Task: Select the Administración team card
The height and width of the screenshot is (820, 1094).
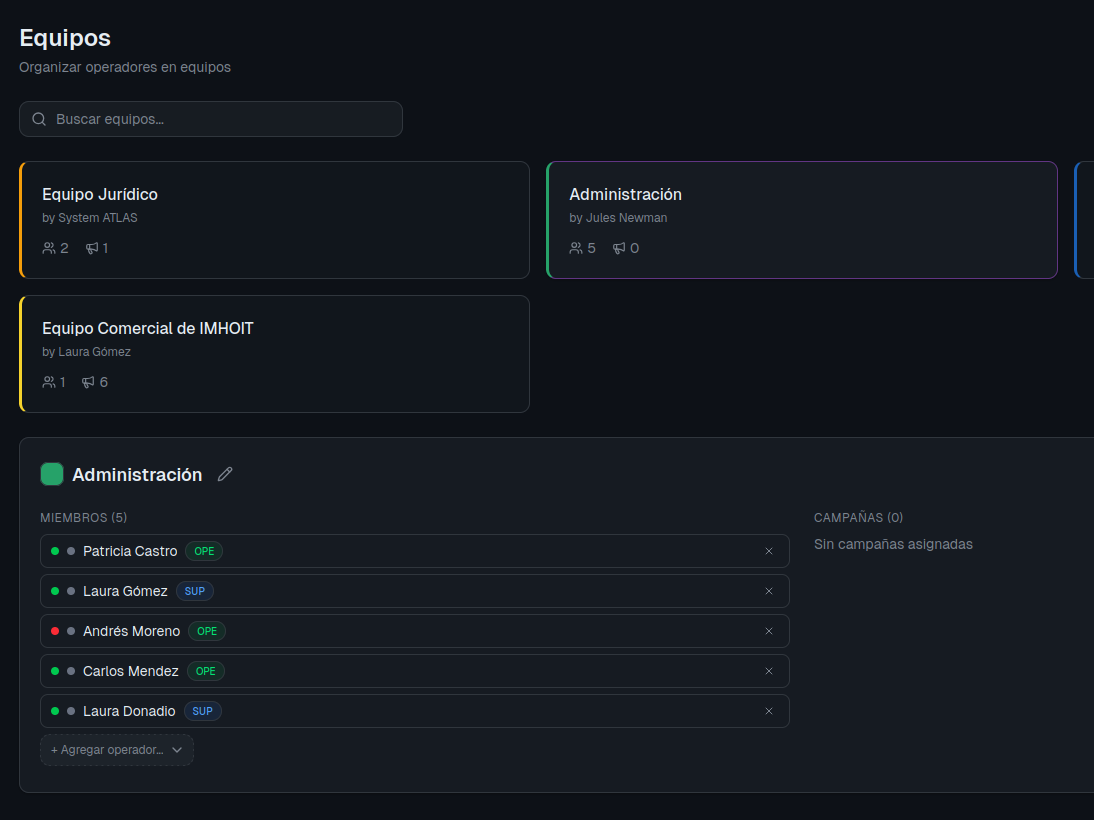Action: (802, 220)
